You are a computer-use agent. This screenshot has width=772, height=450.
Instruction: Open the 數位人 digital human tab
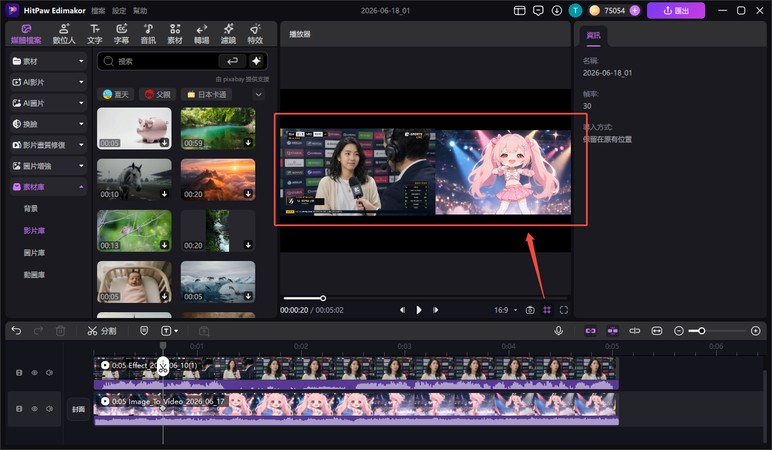pos(64,34)
